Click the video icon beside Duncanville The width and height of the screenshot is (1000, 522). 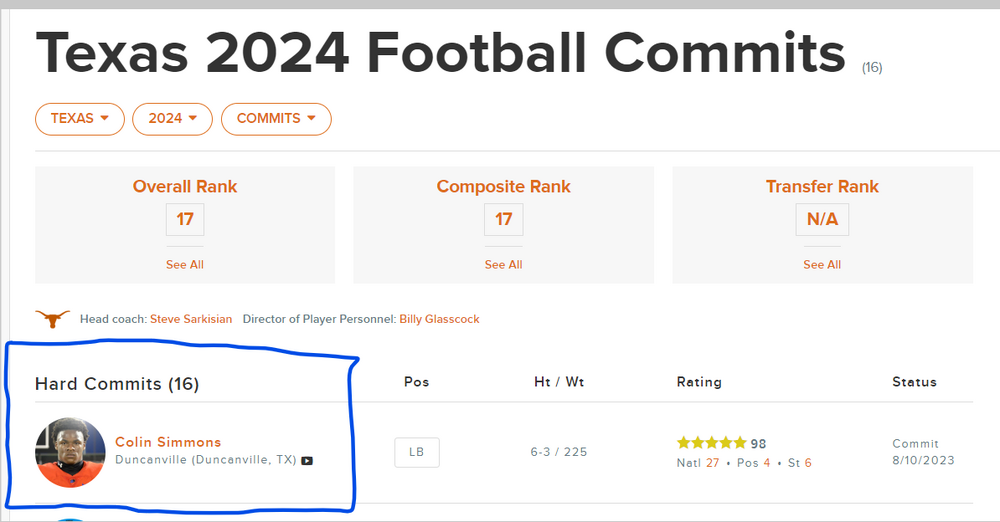(x=307, y=461)
